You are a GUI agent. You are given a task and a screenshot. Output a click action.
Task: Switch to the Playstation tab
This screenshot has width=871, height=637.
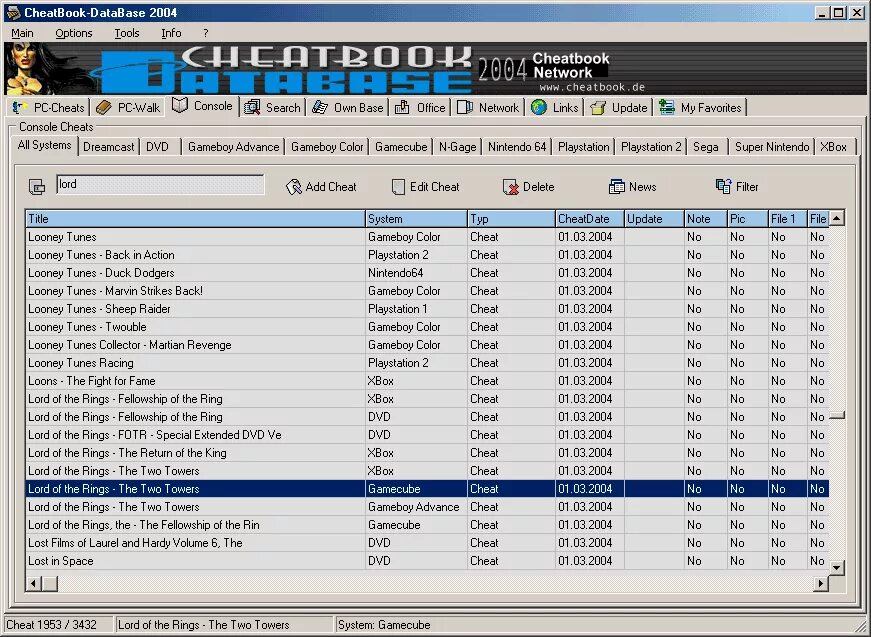[584, 147]
